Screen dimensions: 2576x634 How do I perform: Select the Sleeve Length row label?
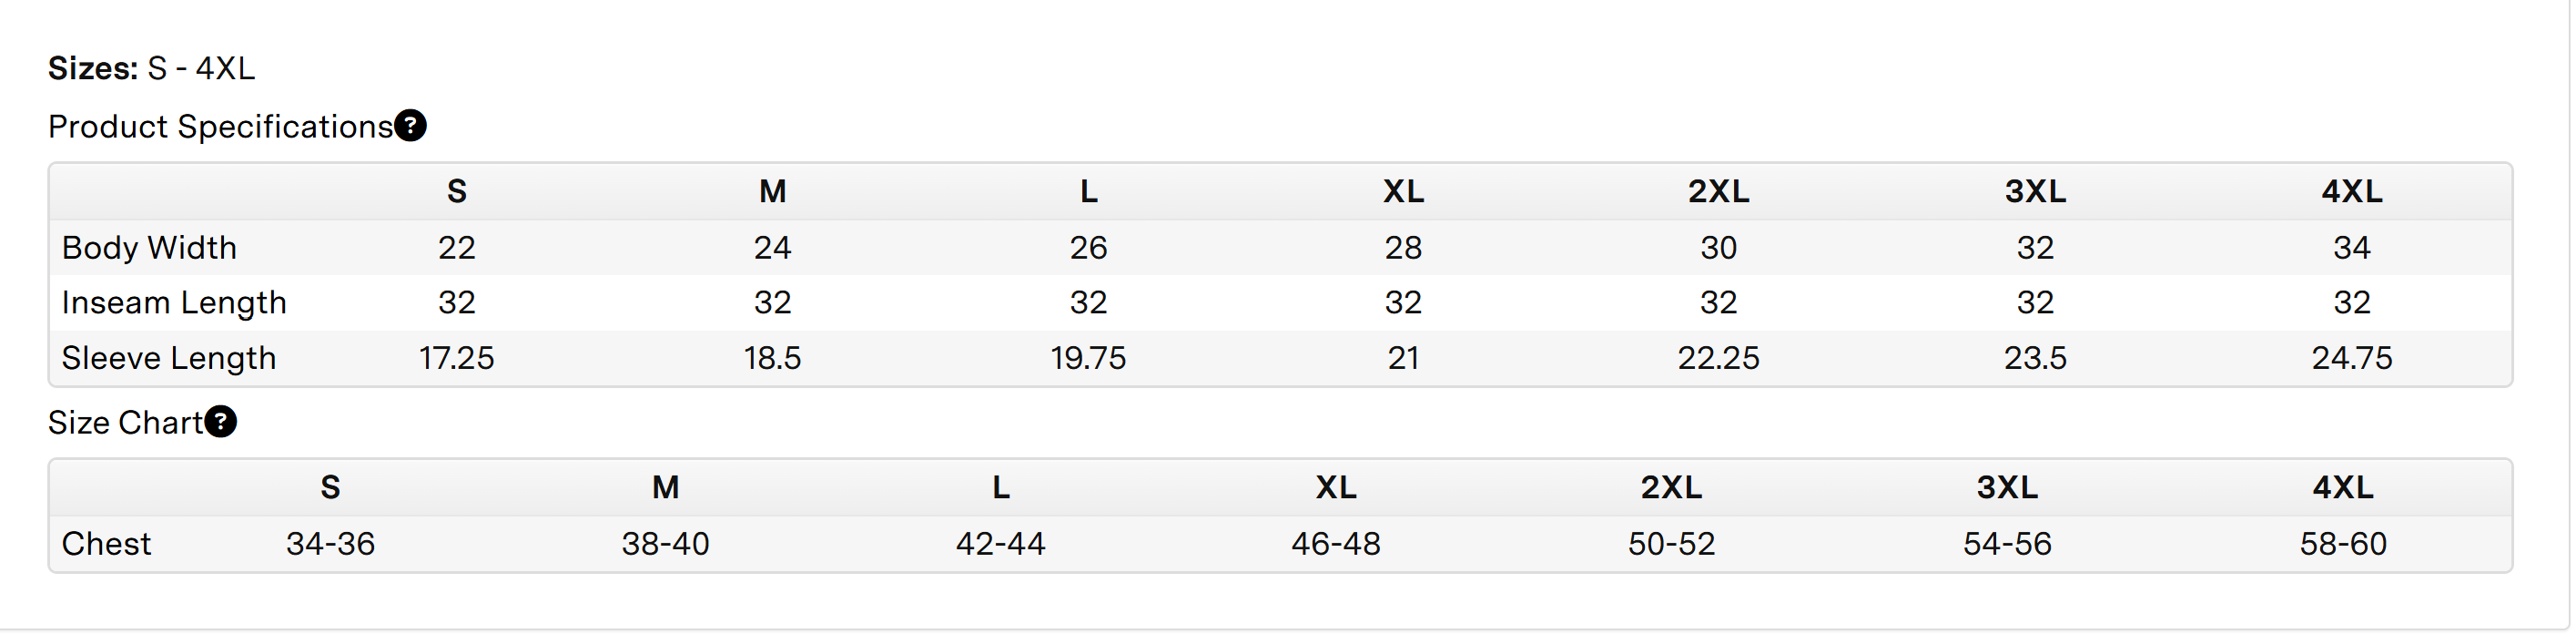pyautogui.click(x=168, y=358)
